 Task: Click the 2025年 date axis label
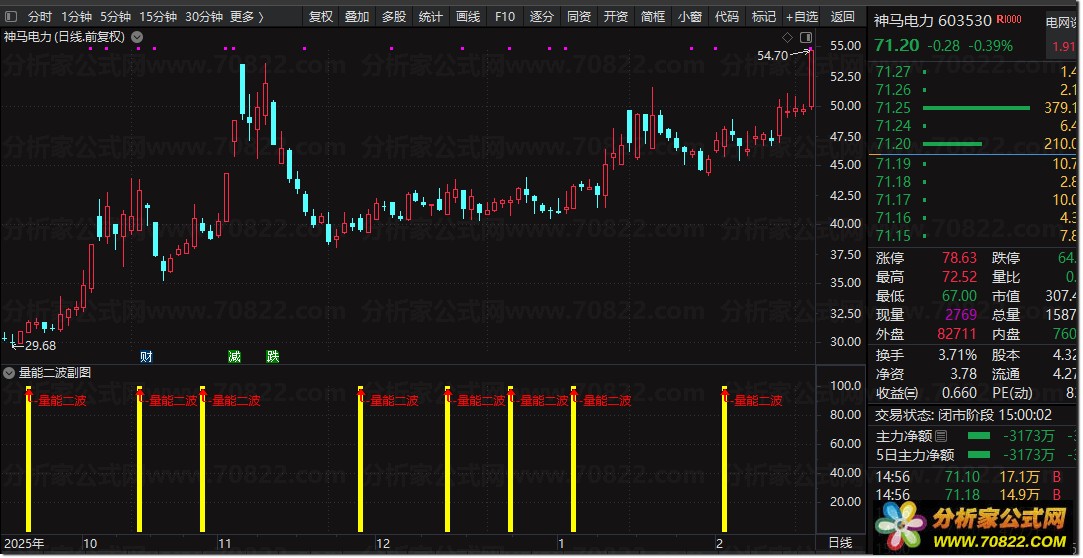coord(24,543)
